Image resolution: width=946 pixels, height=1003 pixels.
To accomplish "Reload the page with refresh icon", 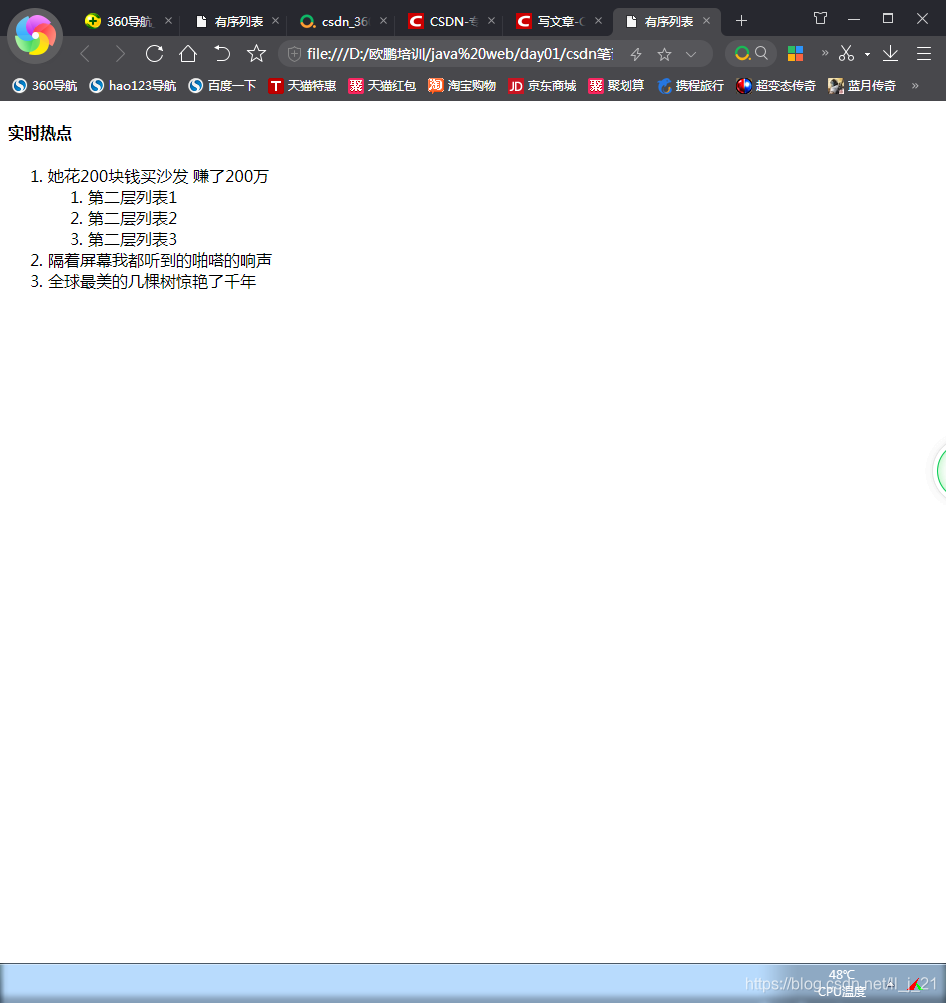I will (x=154, y=54).
